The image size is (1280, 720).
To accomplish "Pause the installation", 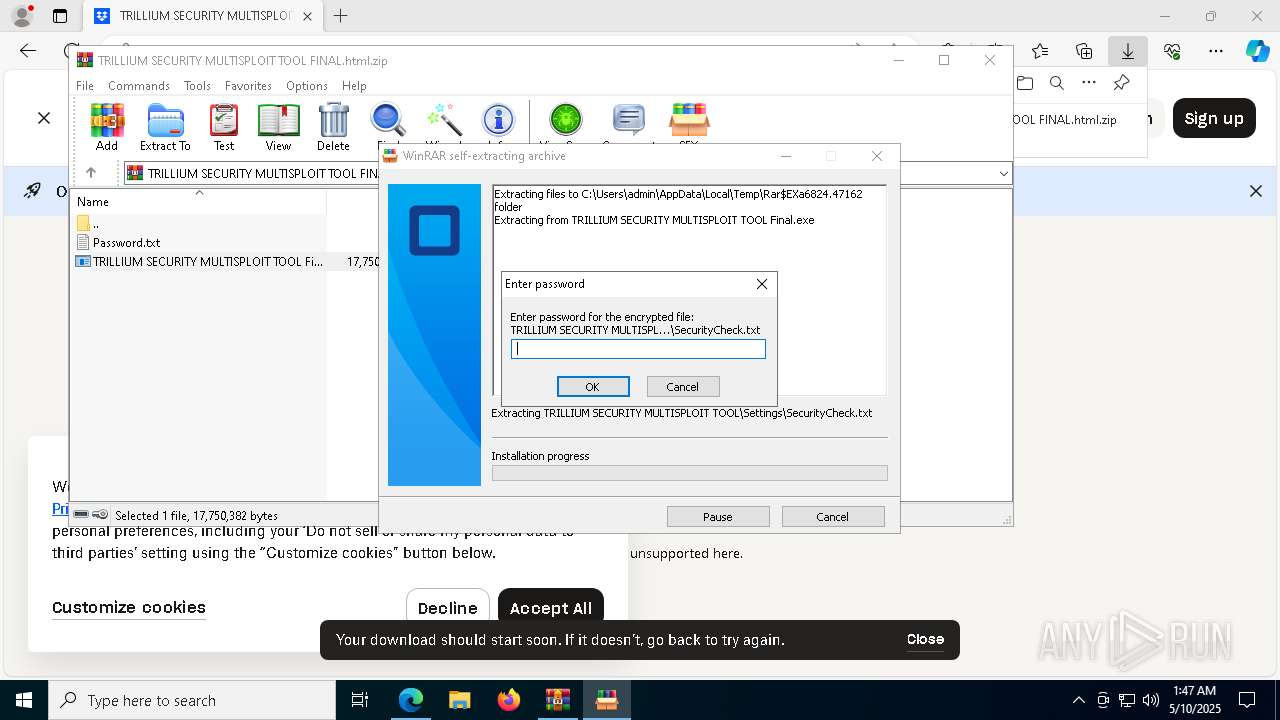I will click(718, 517).
